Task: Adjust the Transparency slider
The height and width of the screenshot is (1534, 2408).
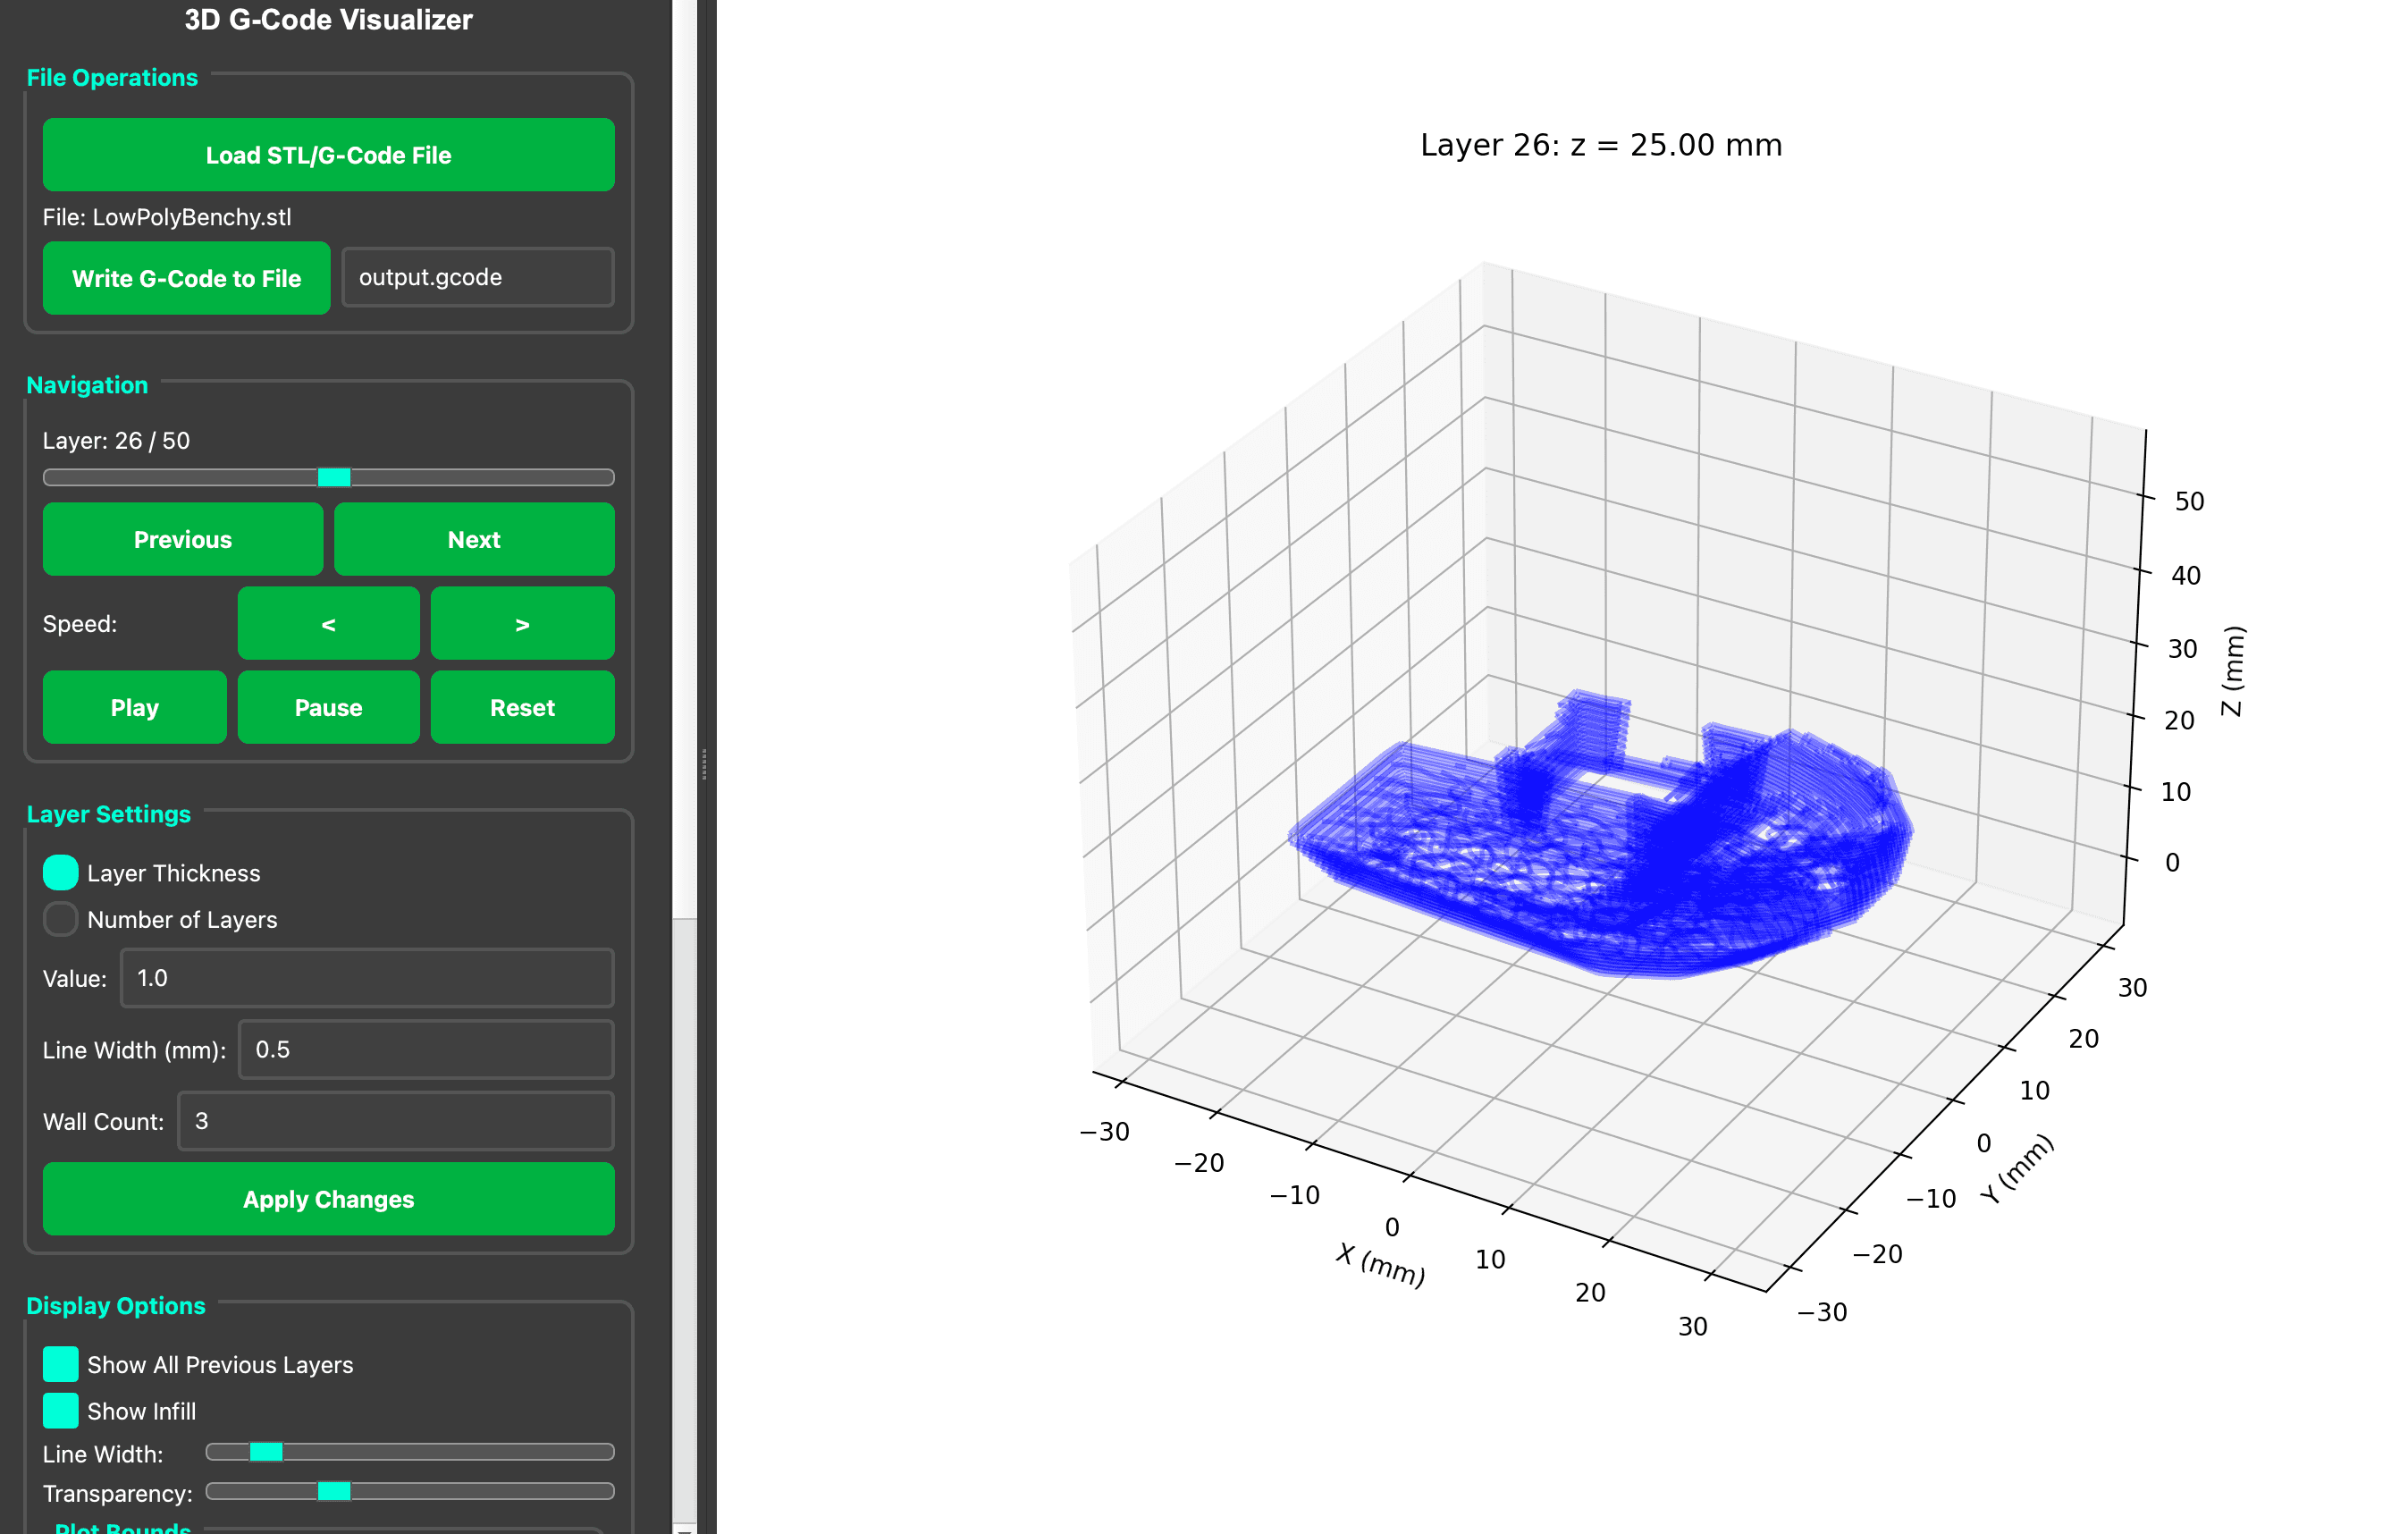Action: tap(333, 1491)
